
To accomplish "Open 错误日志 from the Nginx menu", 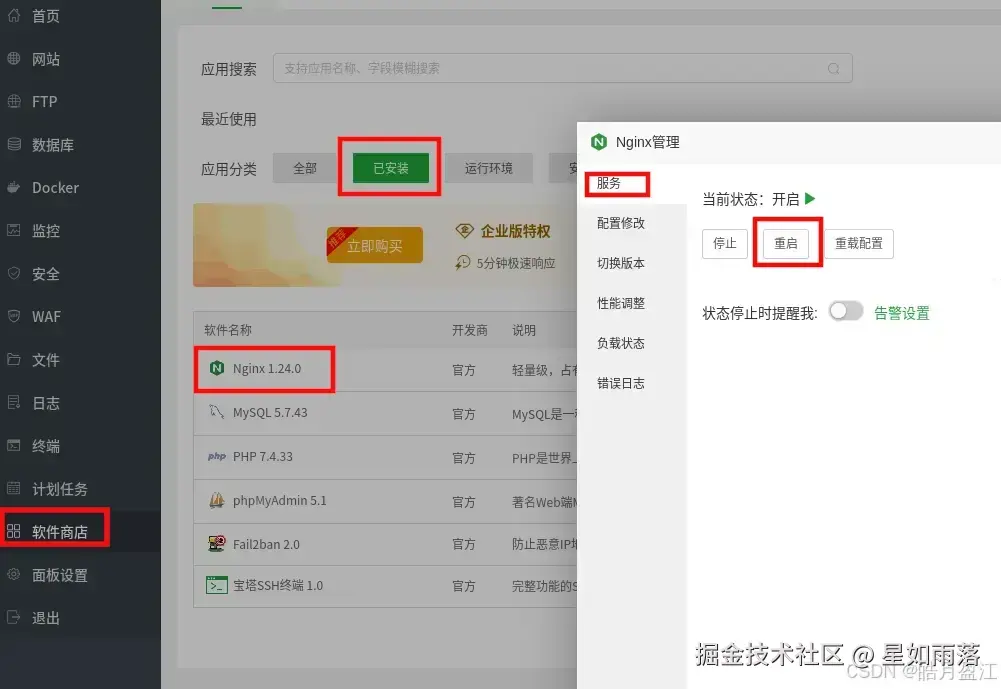I will pyautogui.click(x=622, y=382).
